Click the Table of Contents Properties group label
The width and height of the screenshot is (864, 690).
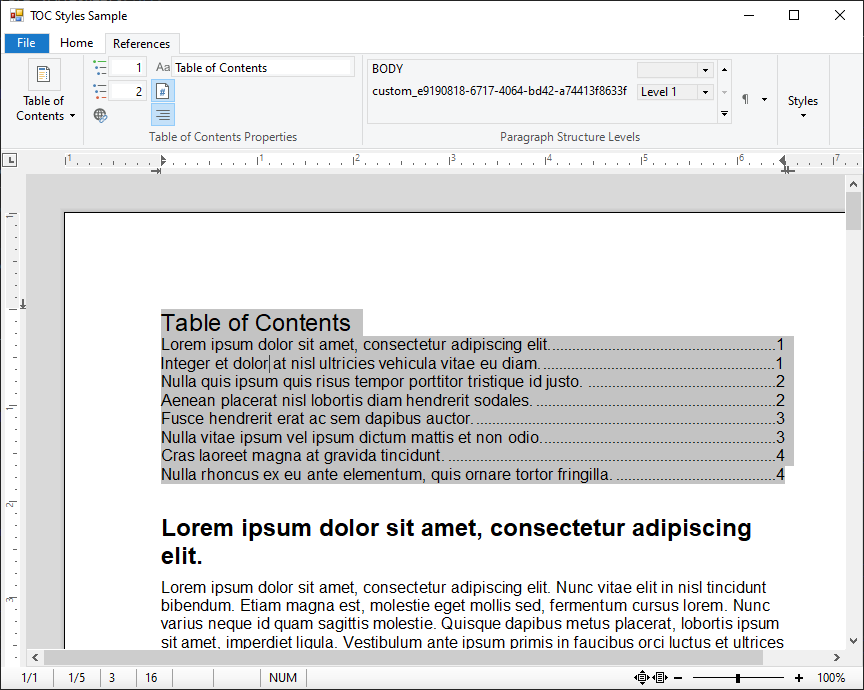(x=223, y=137)
